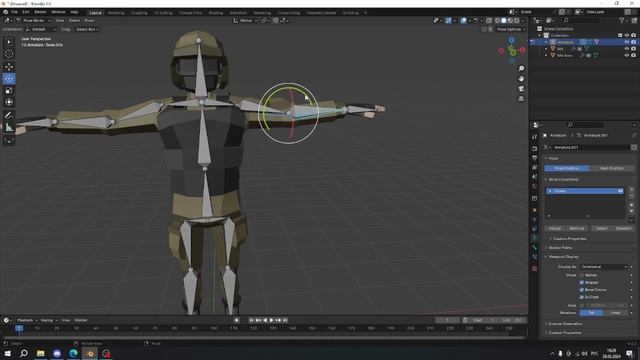
Task: Jump to the timeline end frame button
Action: [285, 320]
